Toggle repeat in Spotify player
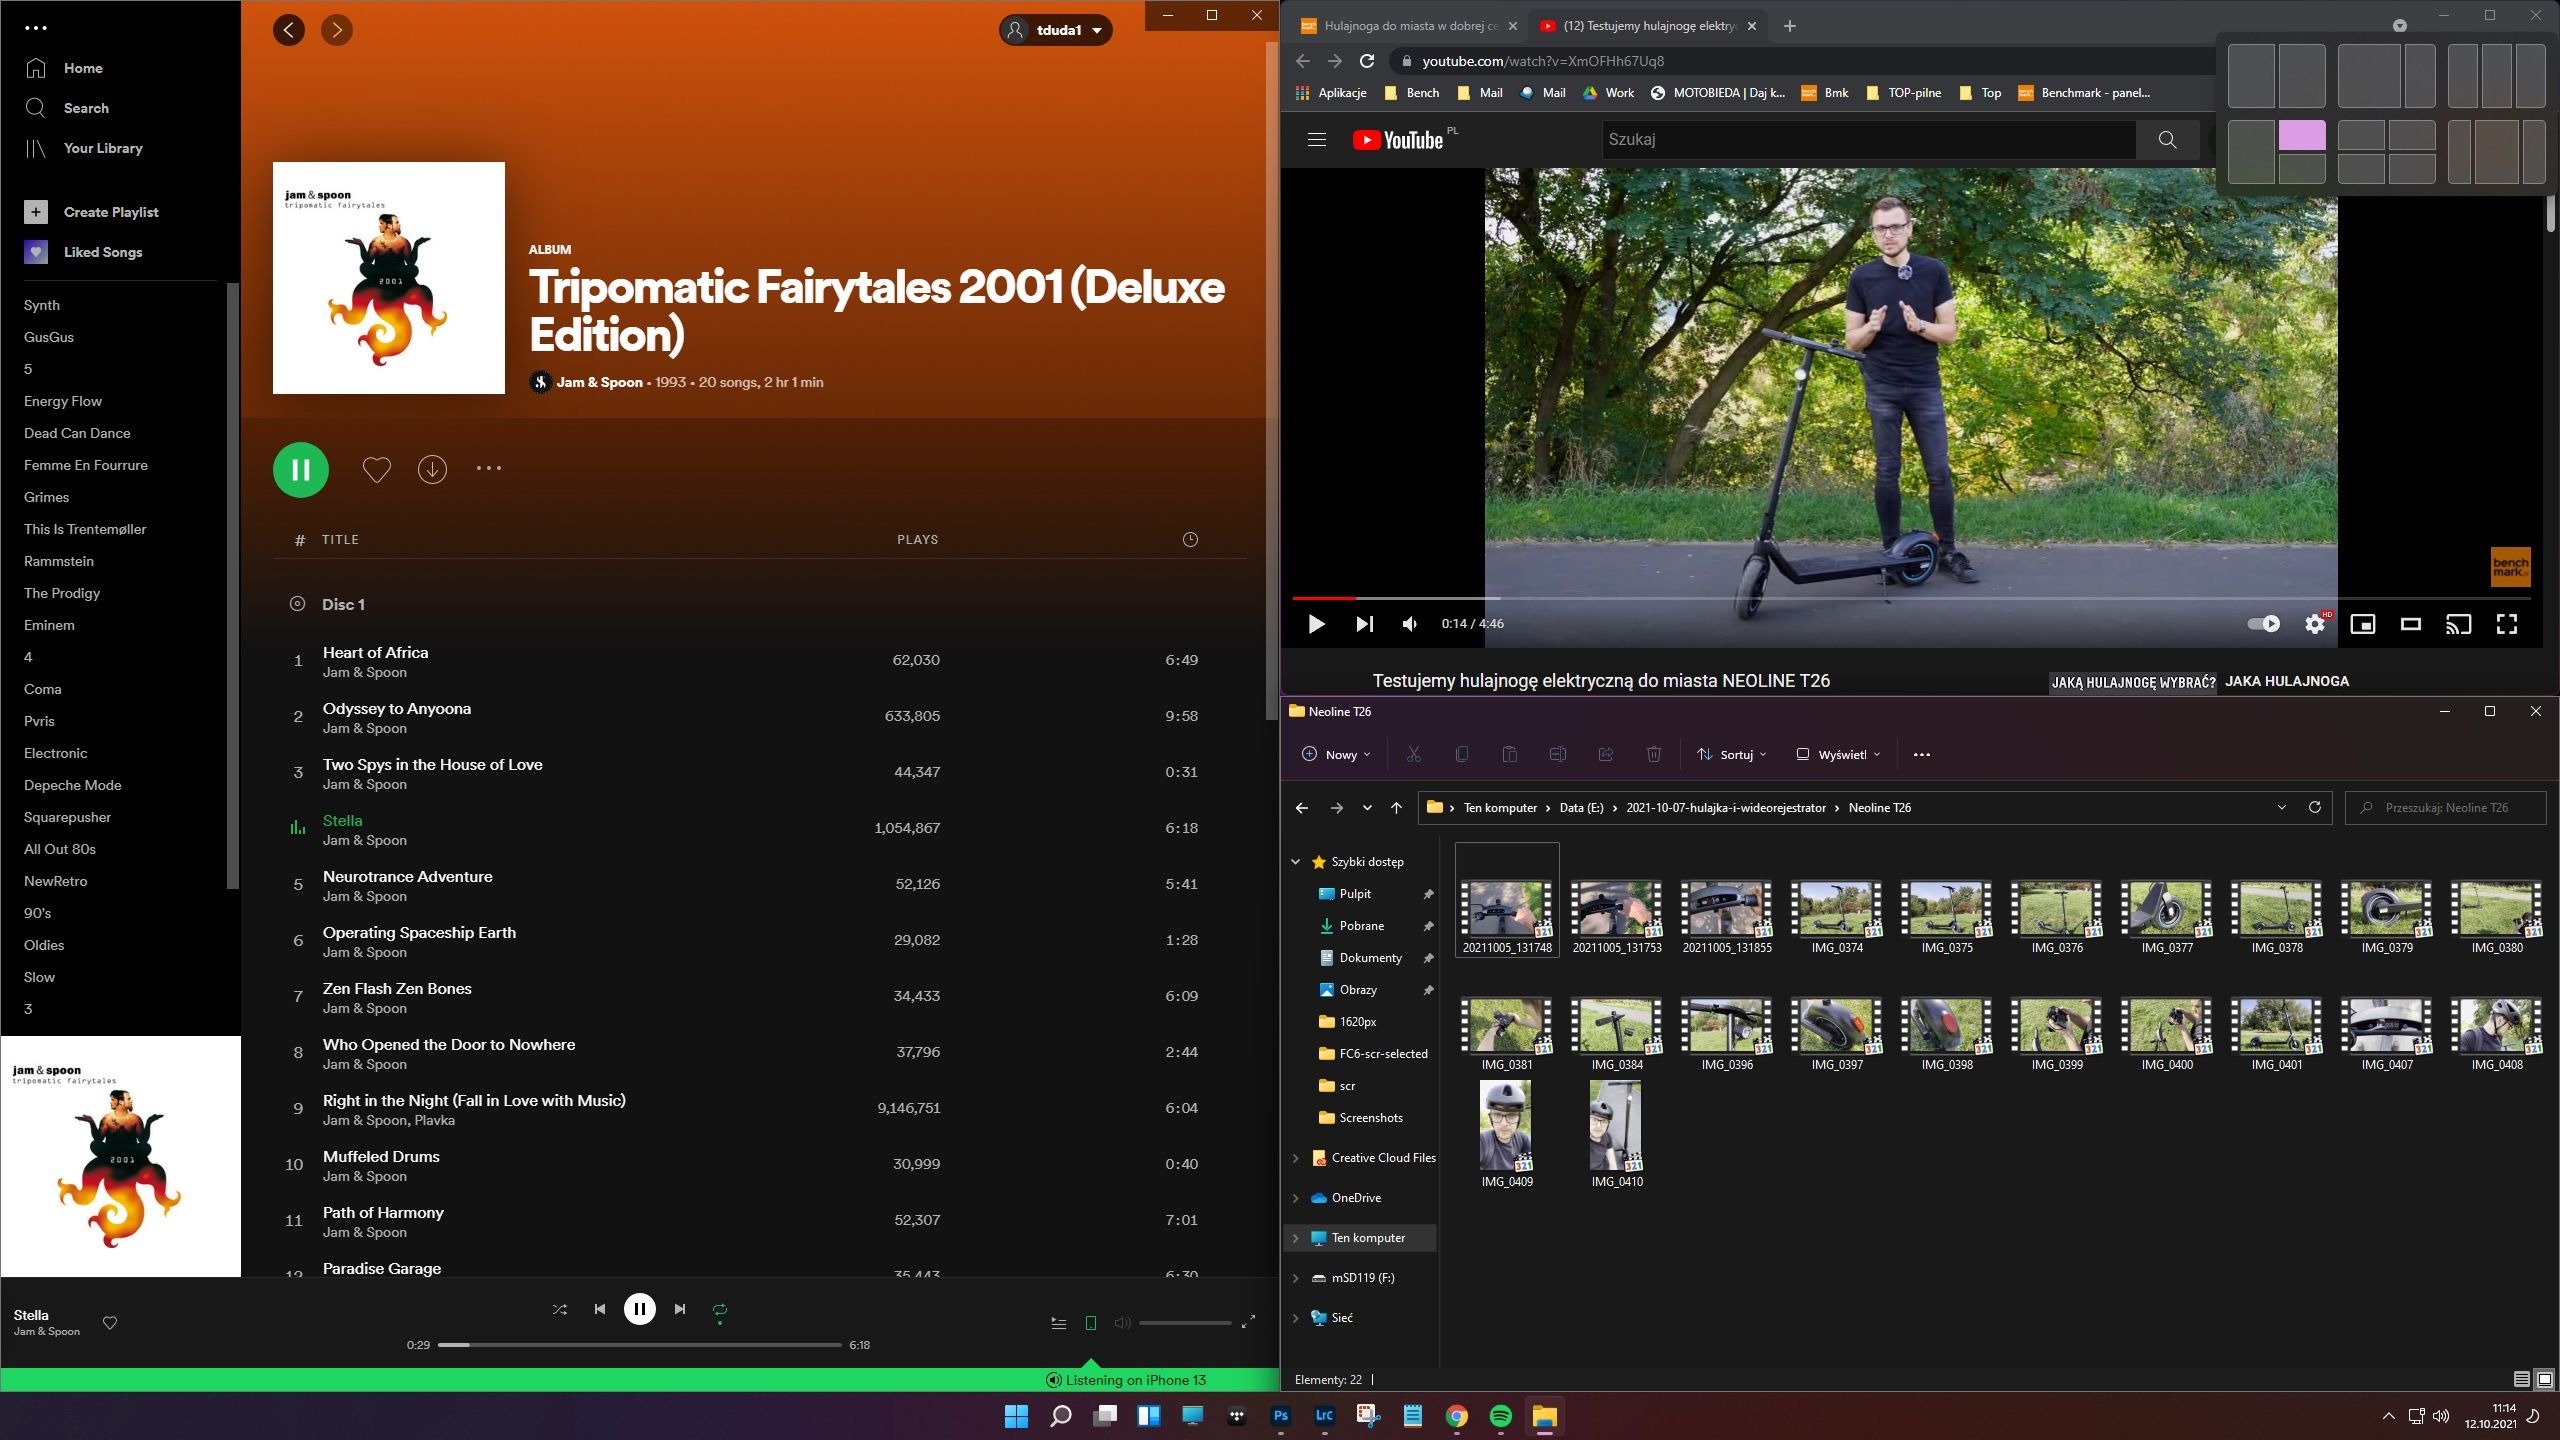Screen dimensions: 2560x1440 pos(720,1309)
